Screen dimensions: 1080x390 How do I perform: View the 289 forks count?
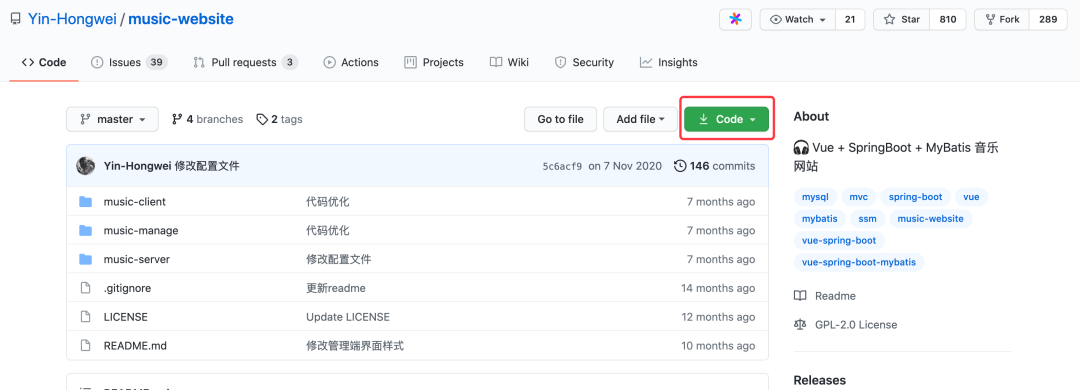(1048, 19)
